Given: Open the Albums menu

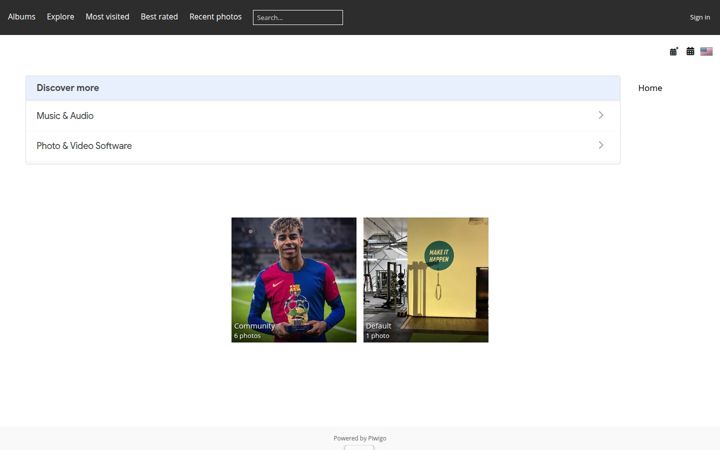Looking at the screenshot, I should tap(22, 17).
